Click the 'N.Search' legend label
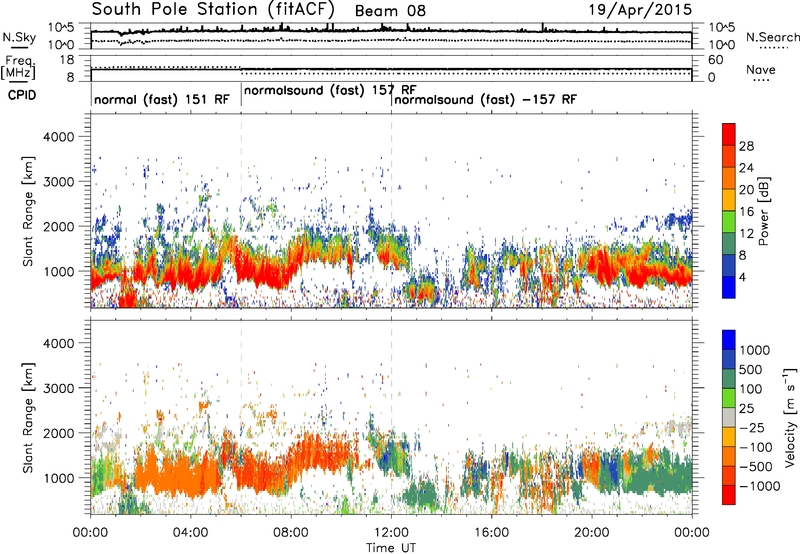Viewport: 800px width, 554px height. pos(772,37)
